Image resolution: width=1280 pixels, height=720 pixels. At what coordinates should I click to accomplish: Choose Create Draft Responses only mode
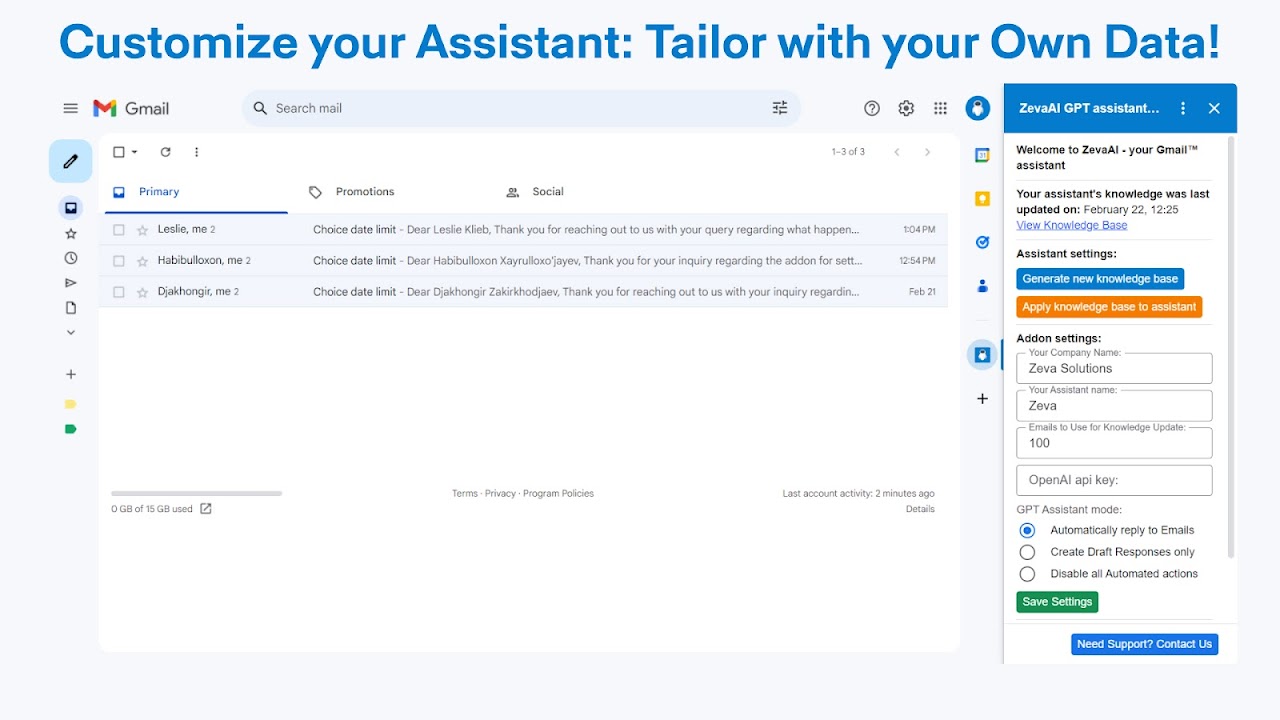(1027, 552)
